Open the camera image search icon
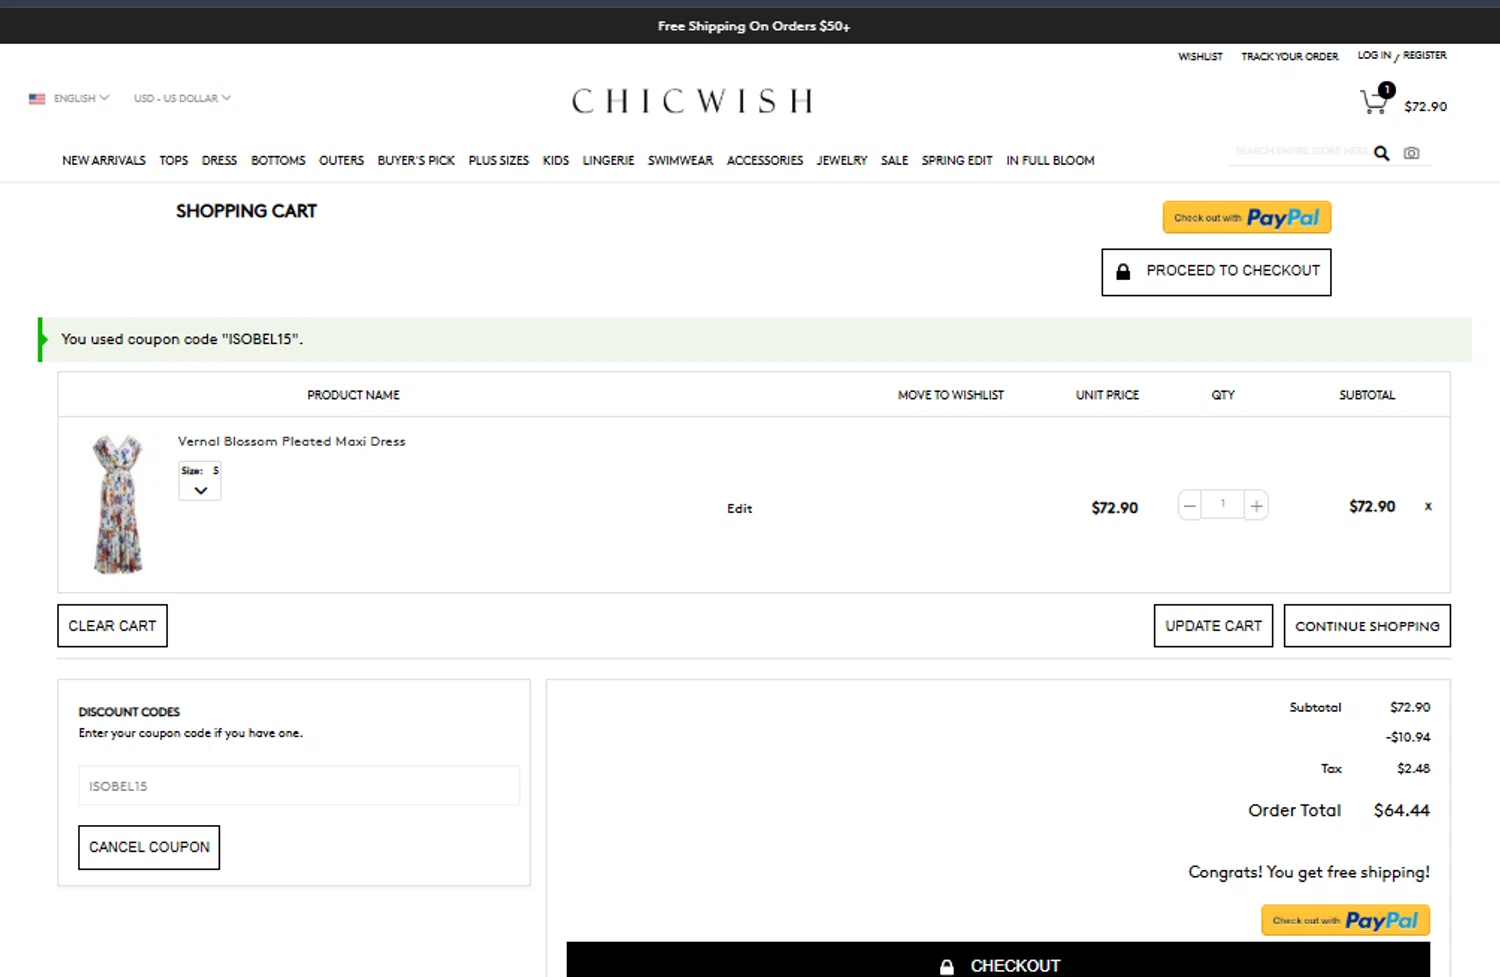Viewport: 1500px width, 977px height. point(1411,153)
